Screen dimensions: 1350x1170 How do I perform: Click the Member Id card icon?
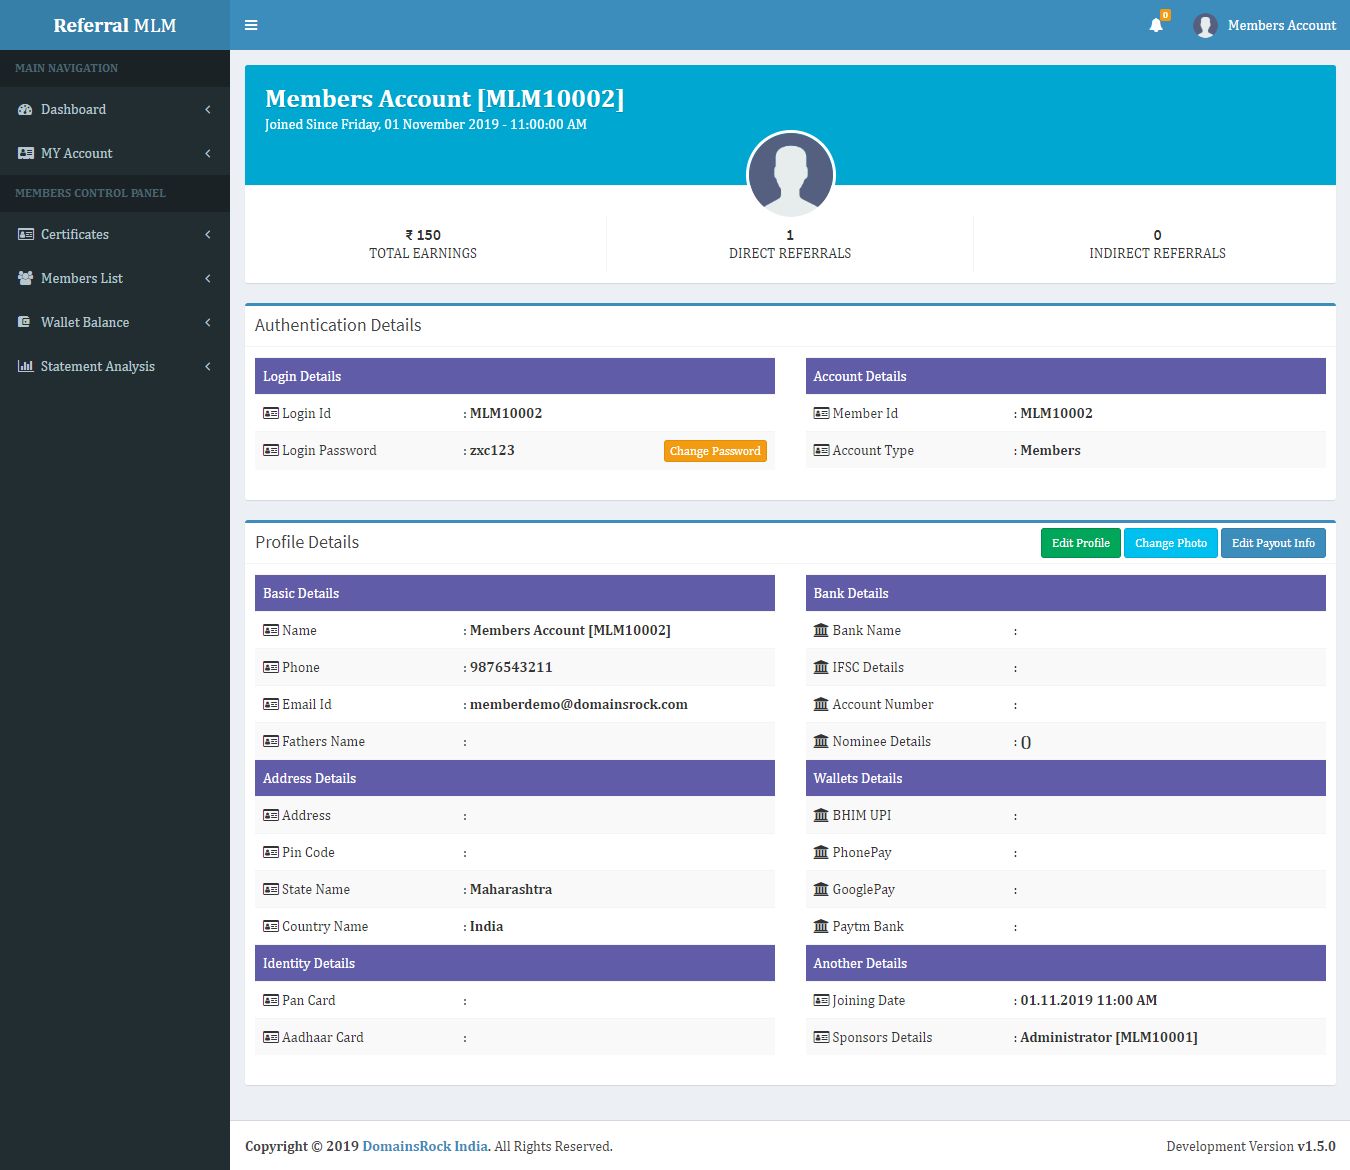click(821, 413)
